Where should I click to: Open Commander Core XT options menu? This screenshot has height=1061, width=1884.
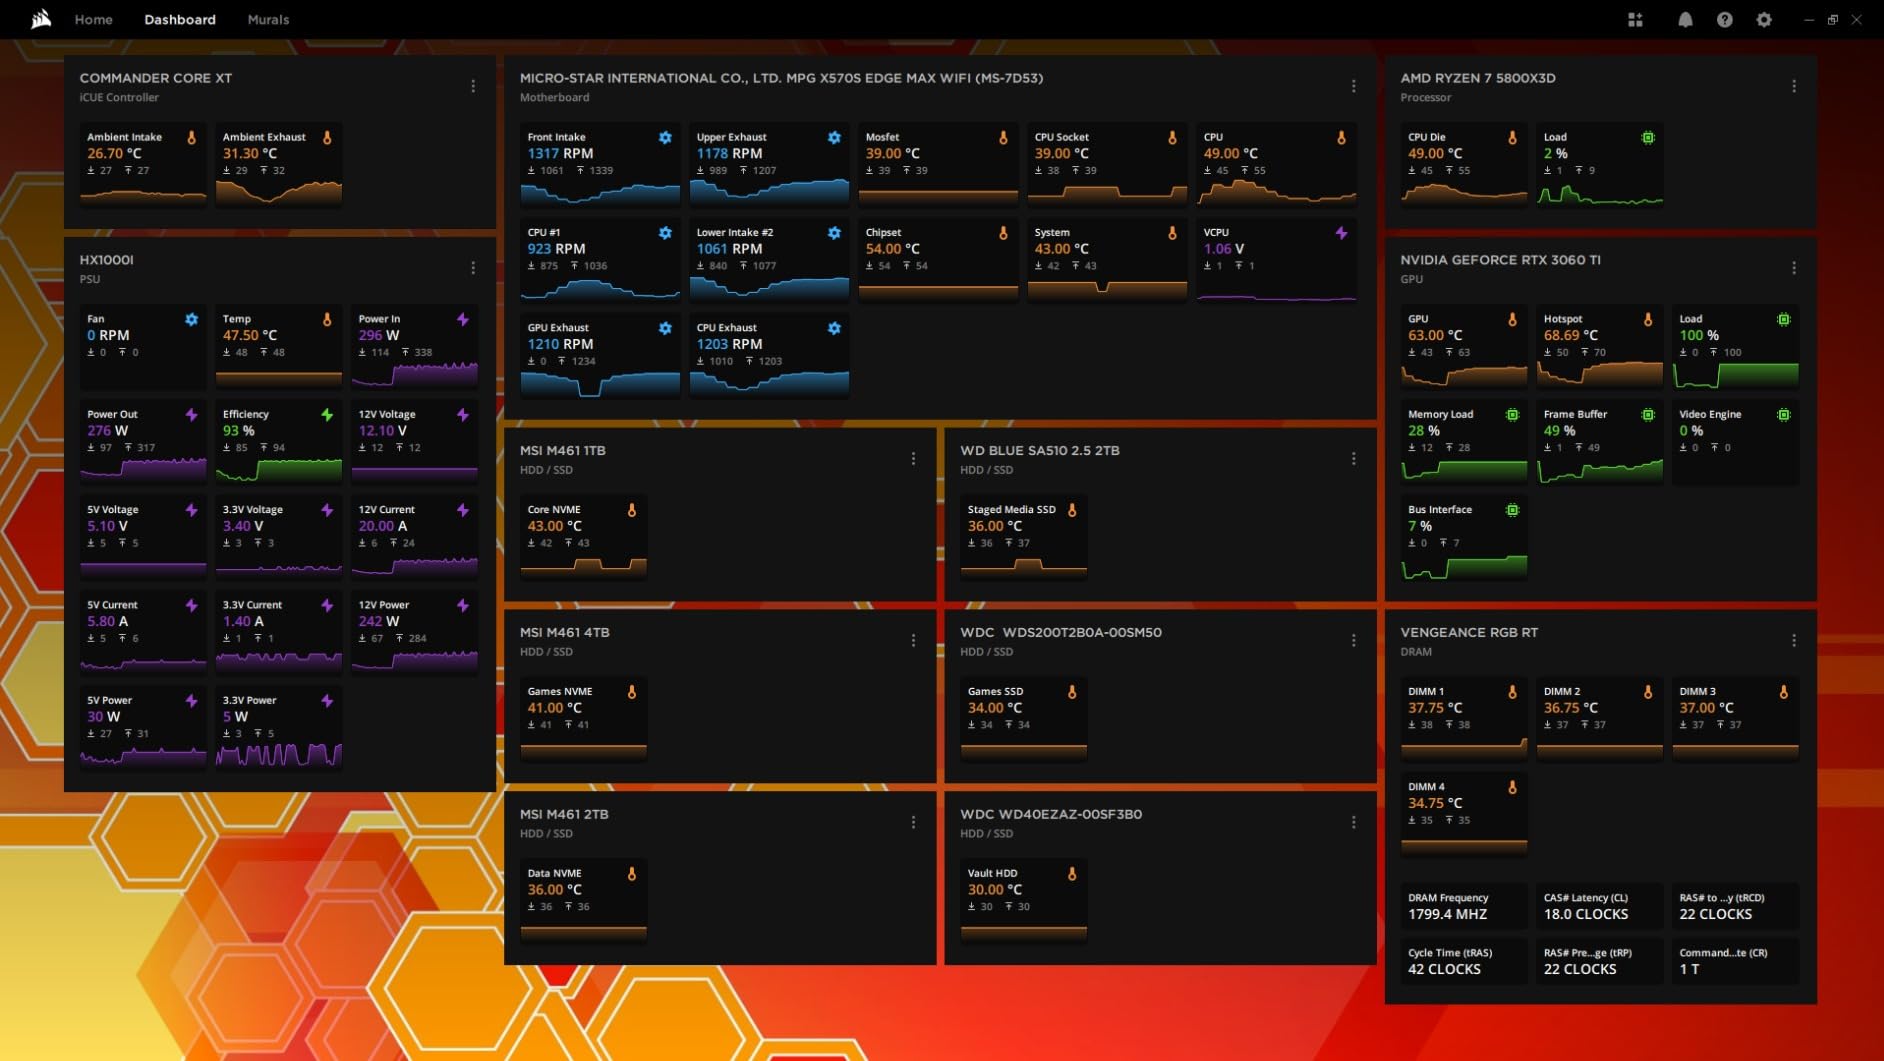point(473,86)
